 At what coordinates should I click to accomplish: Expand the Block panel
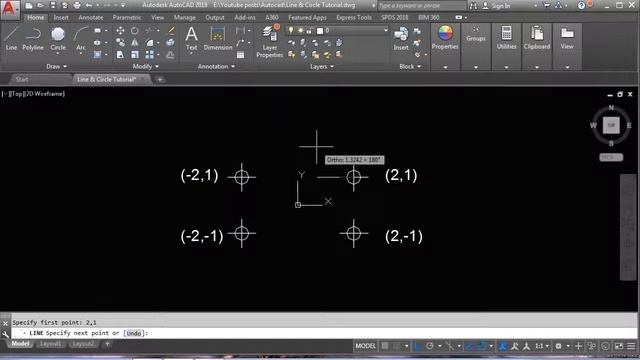[410, 66]
